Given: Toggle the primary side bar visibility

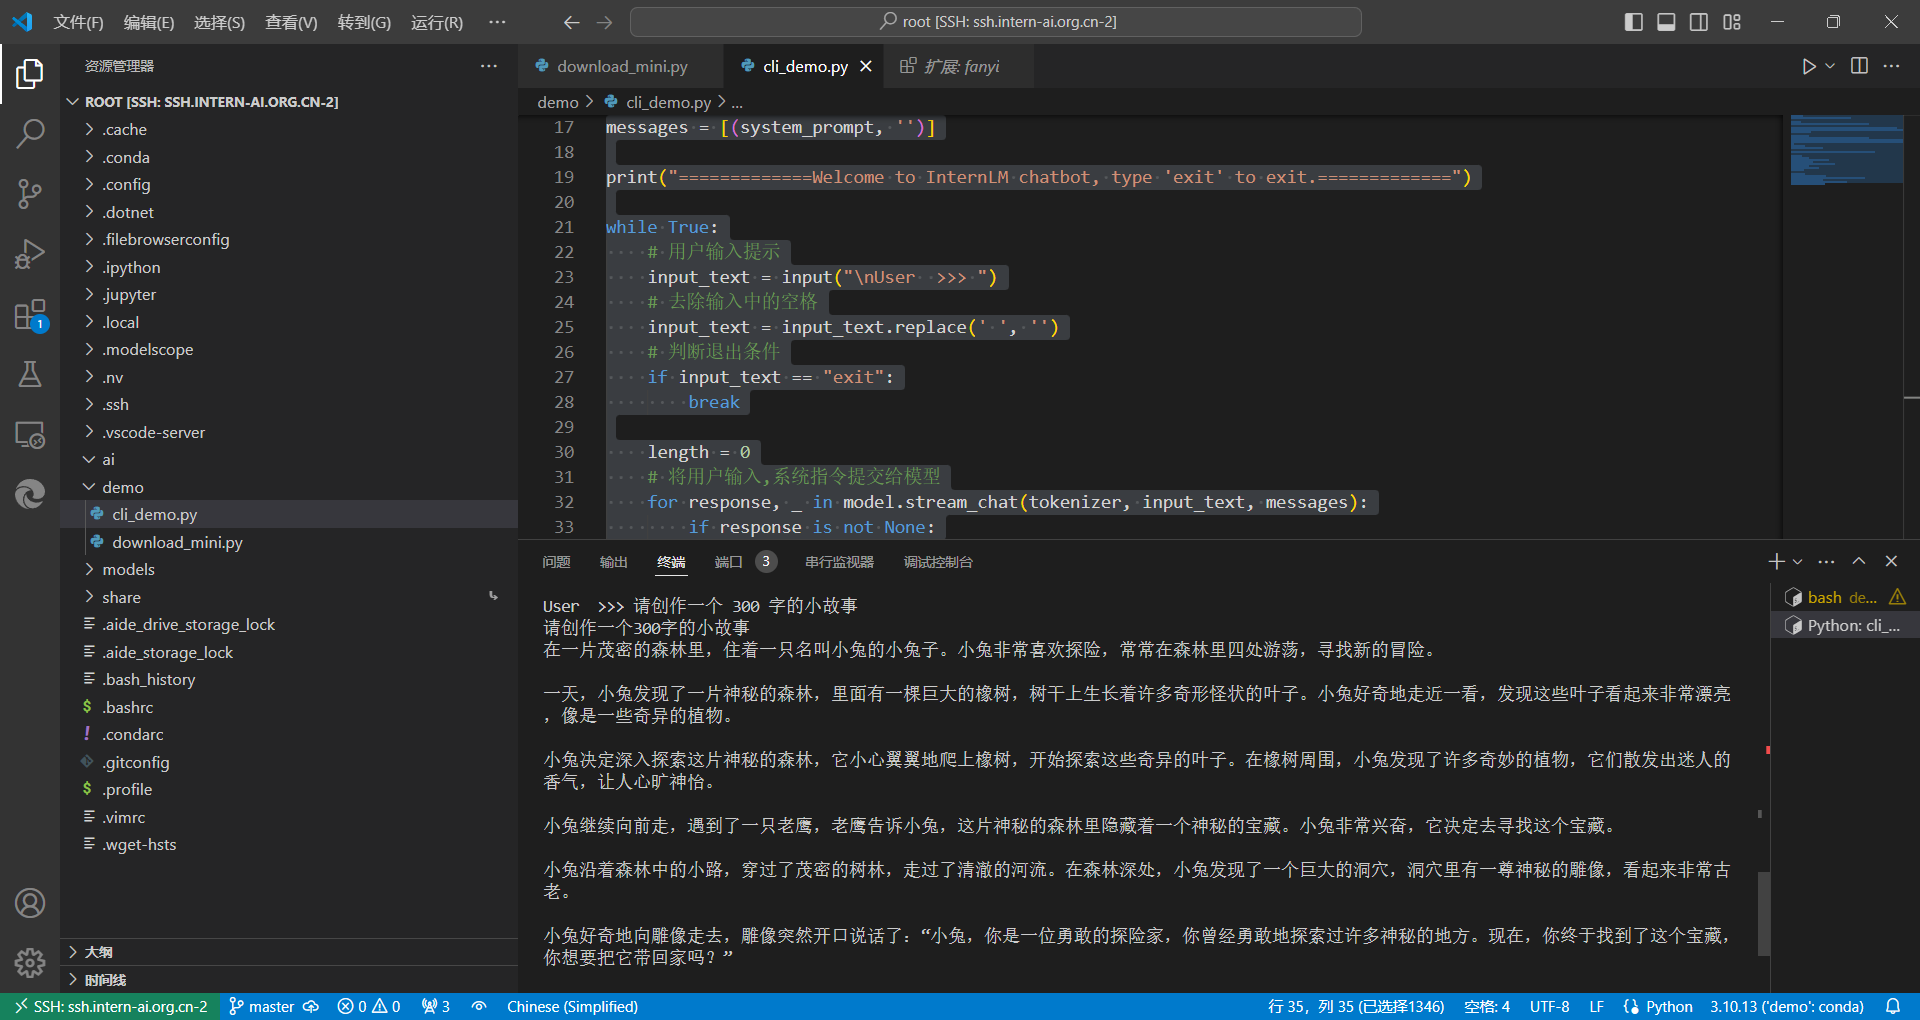Looking at the screenshot, I should point(1633,22).
